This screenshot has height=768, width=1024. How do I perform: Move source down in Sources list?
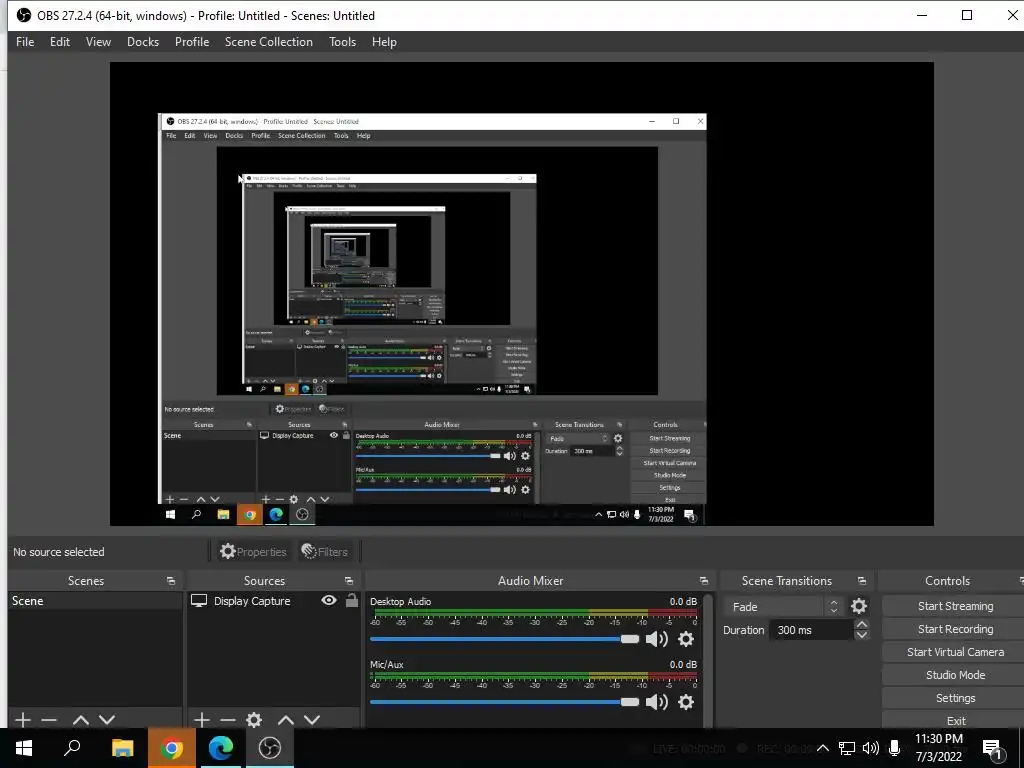coord(312,720)
